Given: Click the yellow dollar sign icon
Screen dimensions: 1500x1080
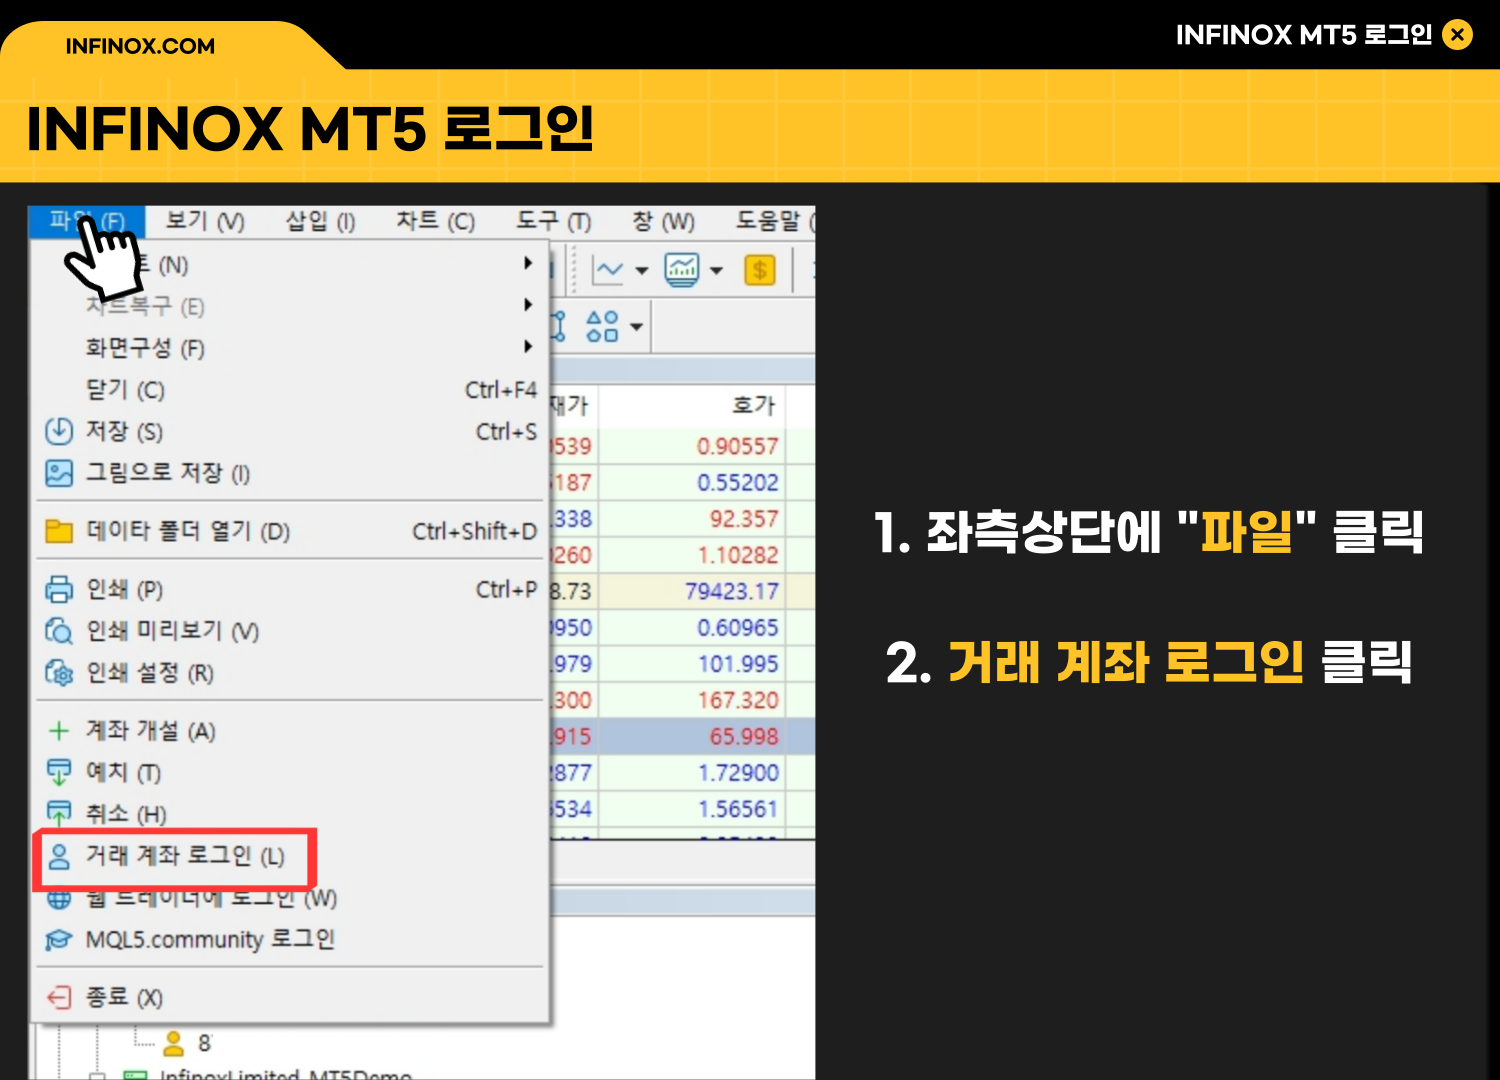Looking at the screenshot, I should pyautogui.click(x=760, y=270).
